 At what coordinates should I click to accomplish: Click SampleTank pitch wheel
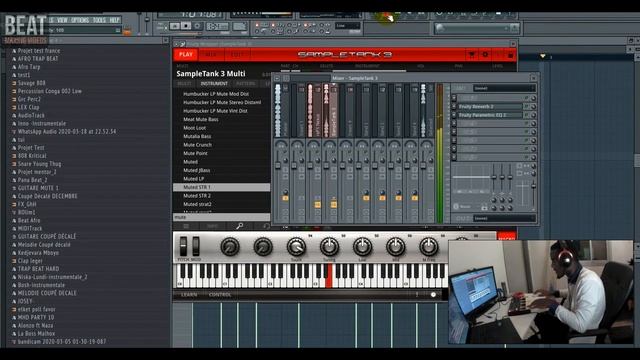183,246
